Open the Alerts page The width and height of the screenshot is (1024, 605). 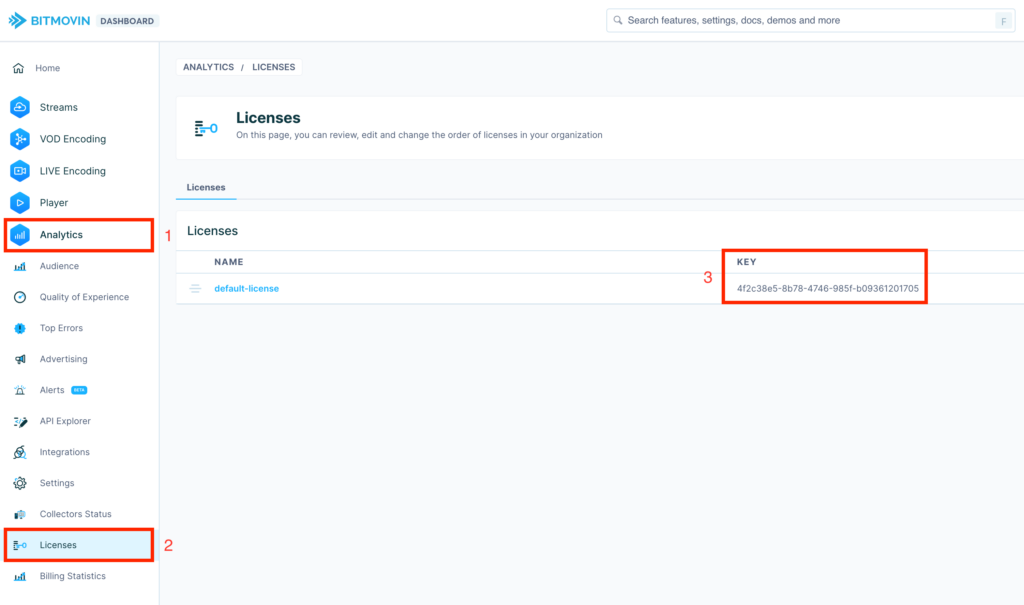coord(52,390)
